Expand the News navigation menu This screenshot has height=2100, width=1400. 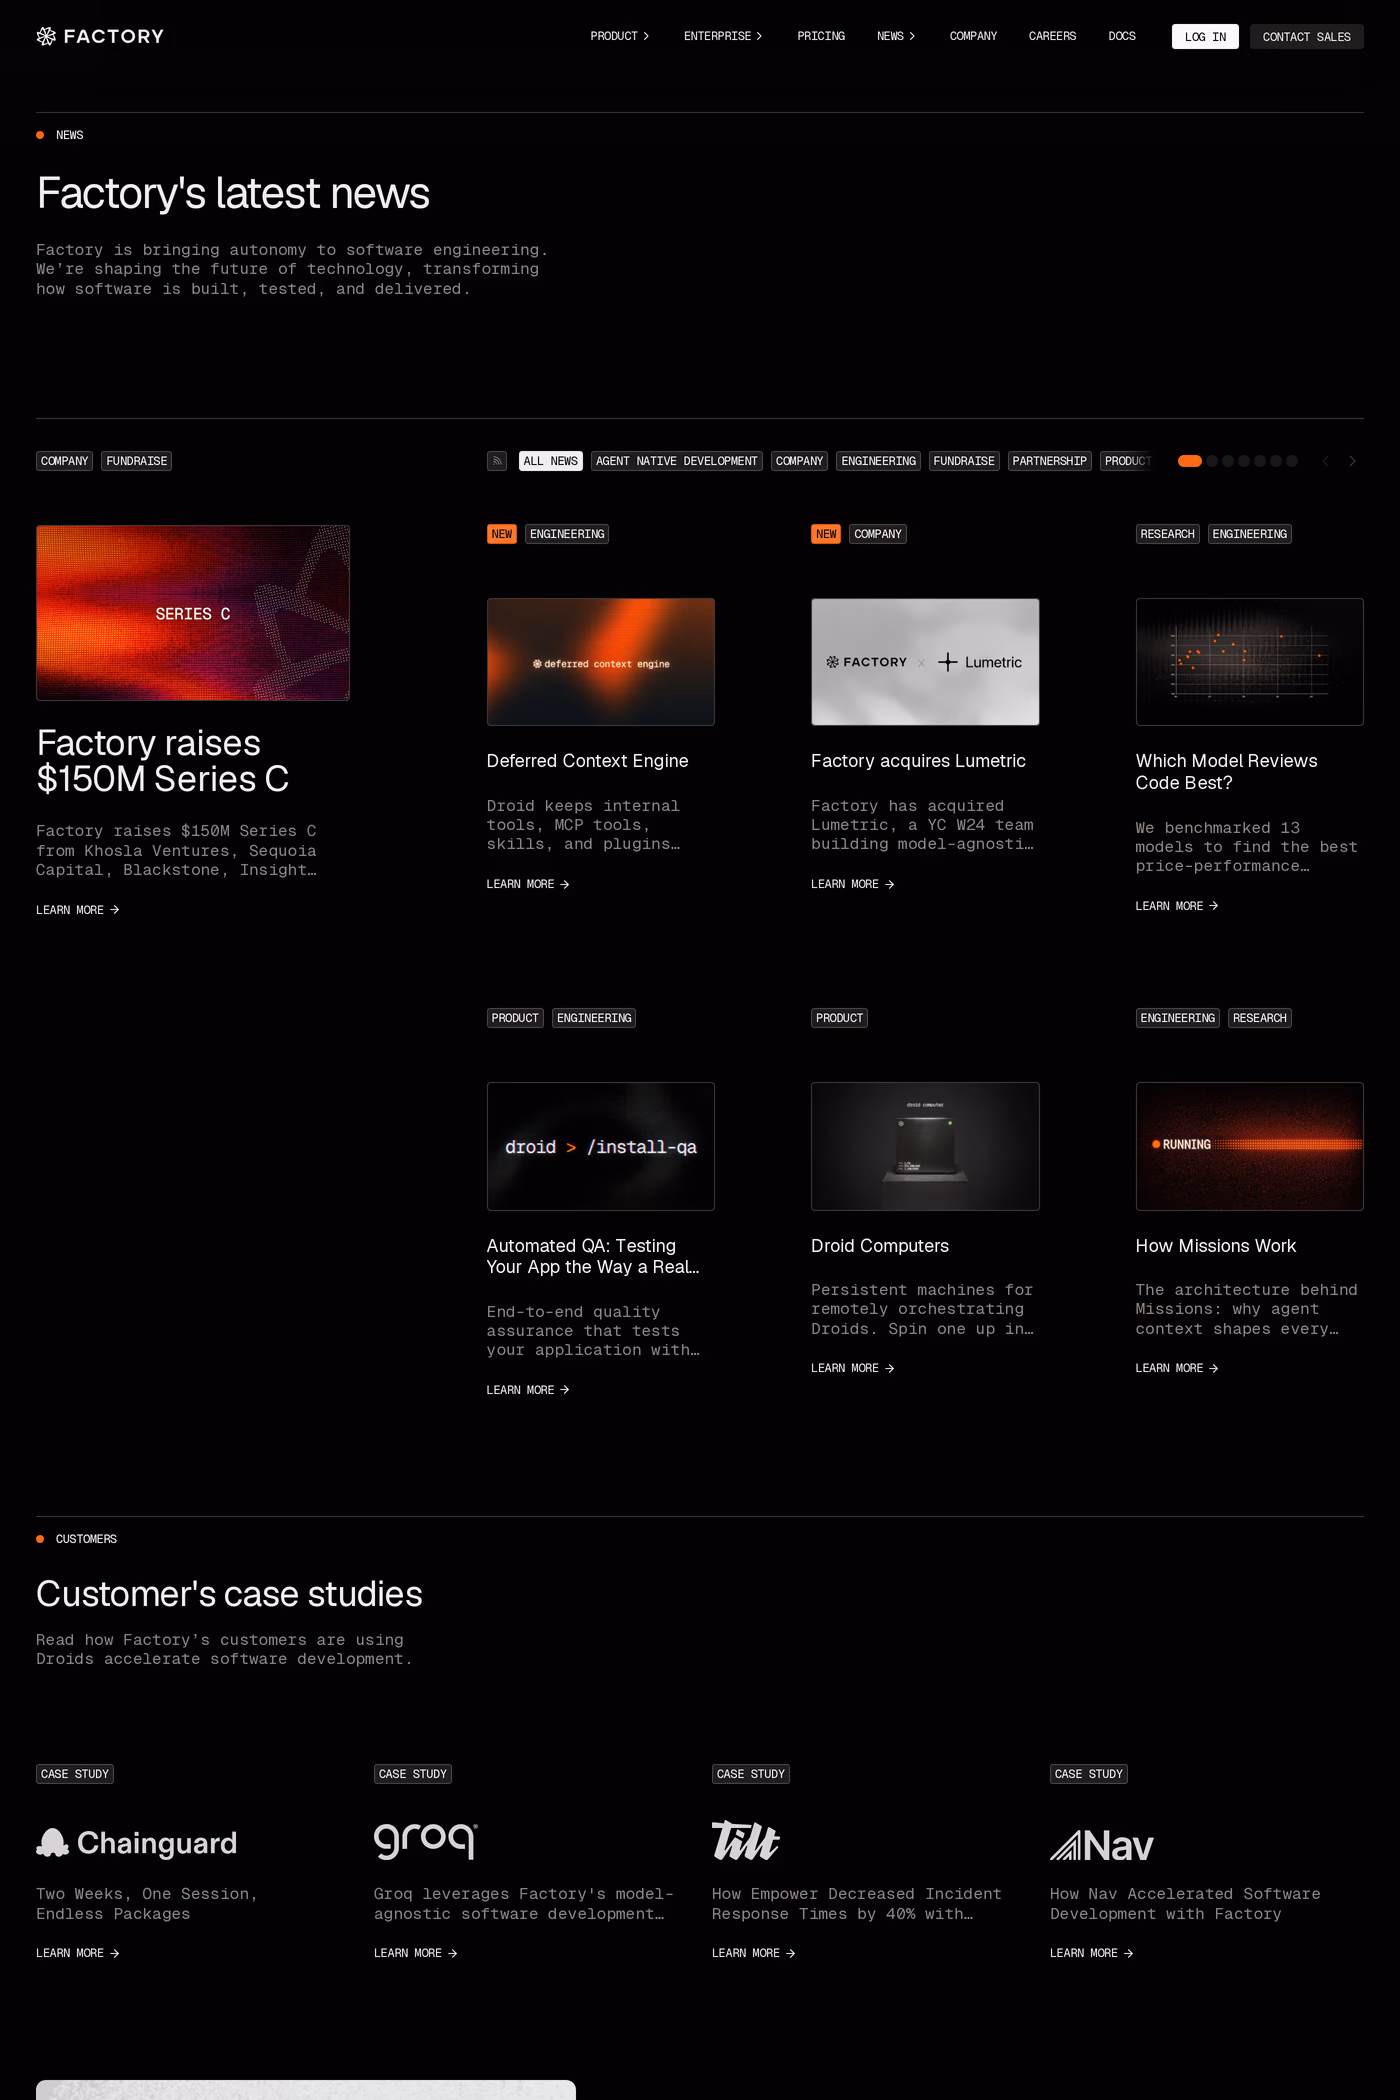coord(896,36)
